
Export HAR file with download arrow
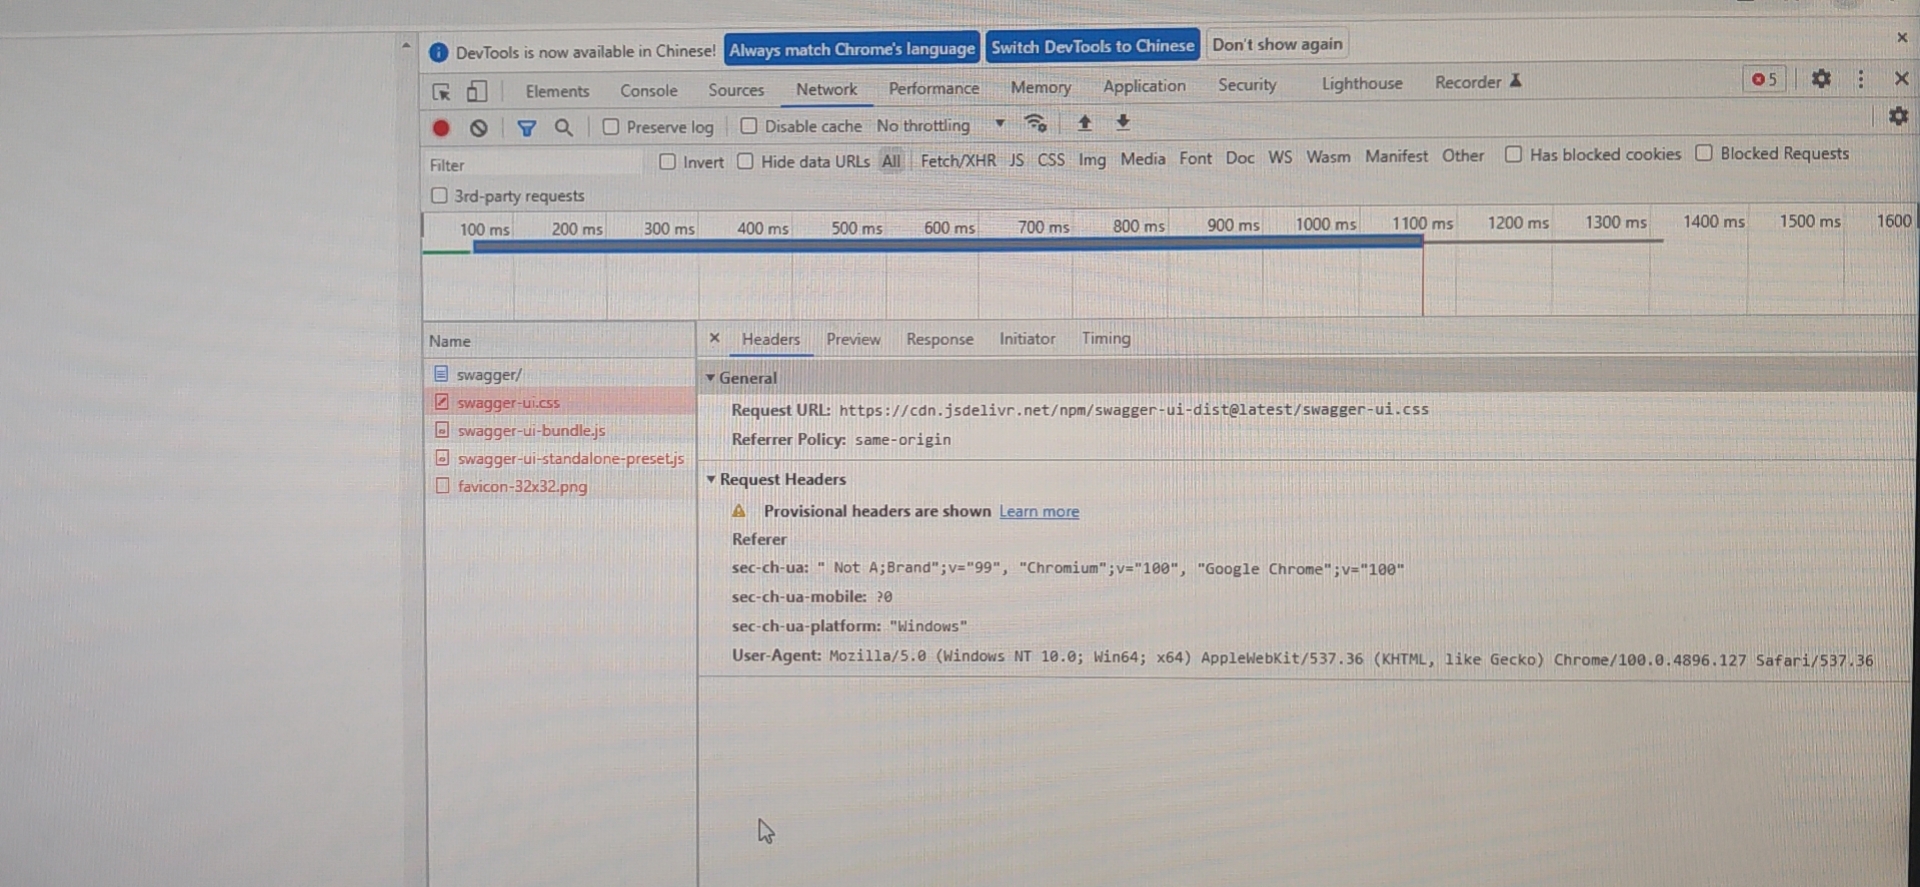tap(1123, 122)
